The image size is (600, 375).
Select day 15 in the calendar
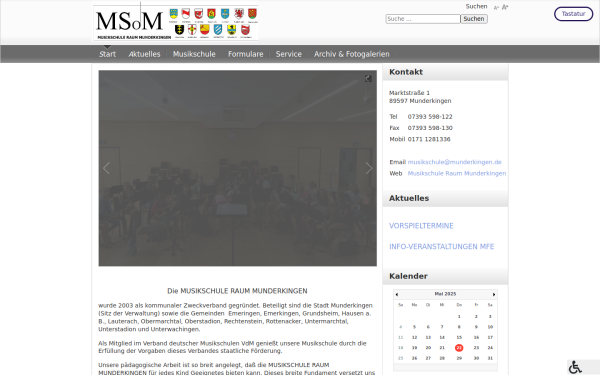pyautogui.click(x=459, y=338)
